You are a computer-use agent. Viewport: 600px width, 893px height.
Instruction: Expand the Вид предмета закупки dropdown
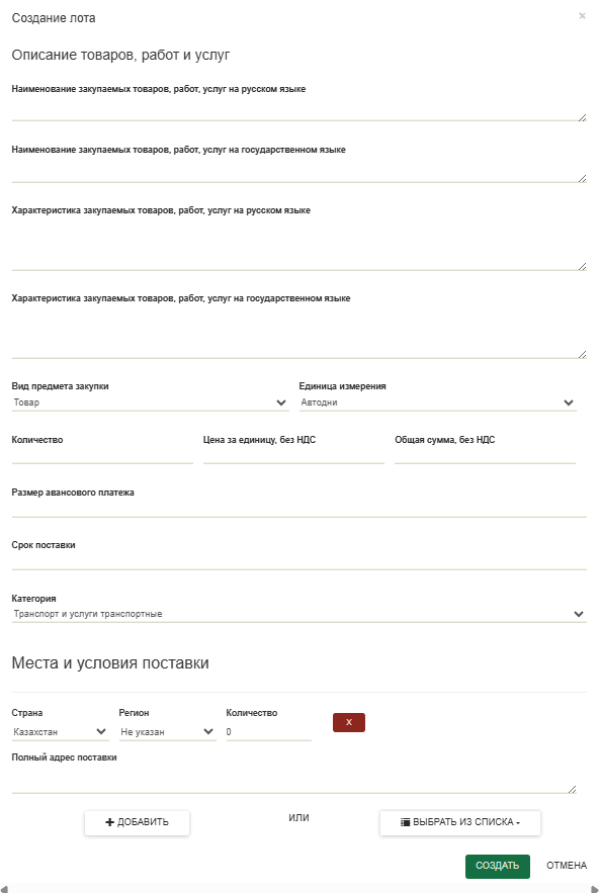tap(150, 403)
